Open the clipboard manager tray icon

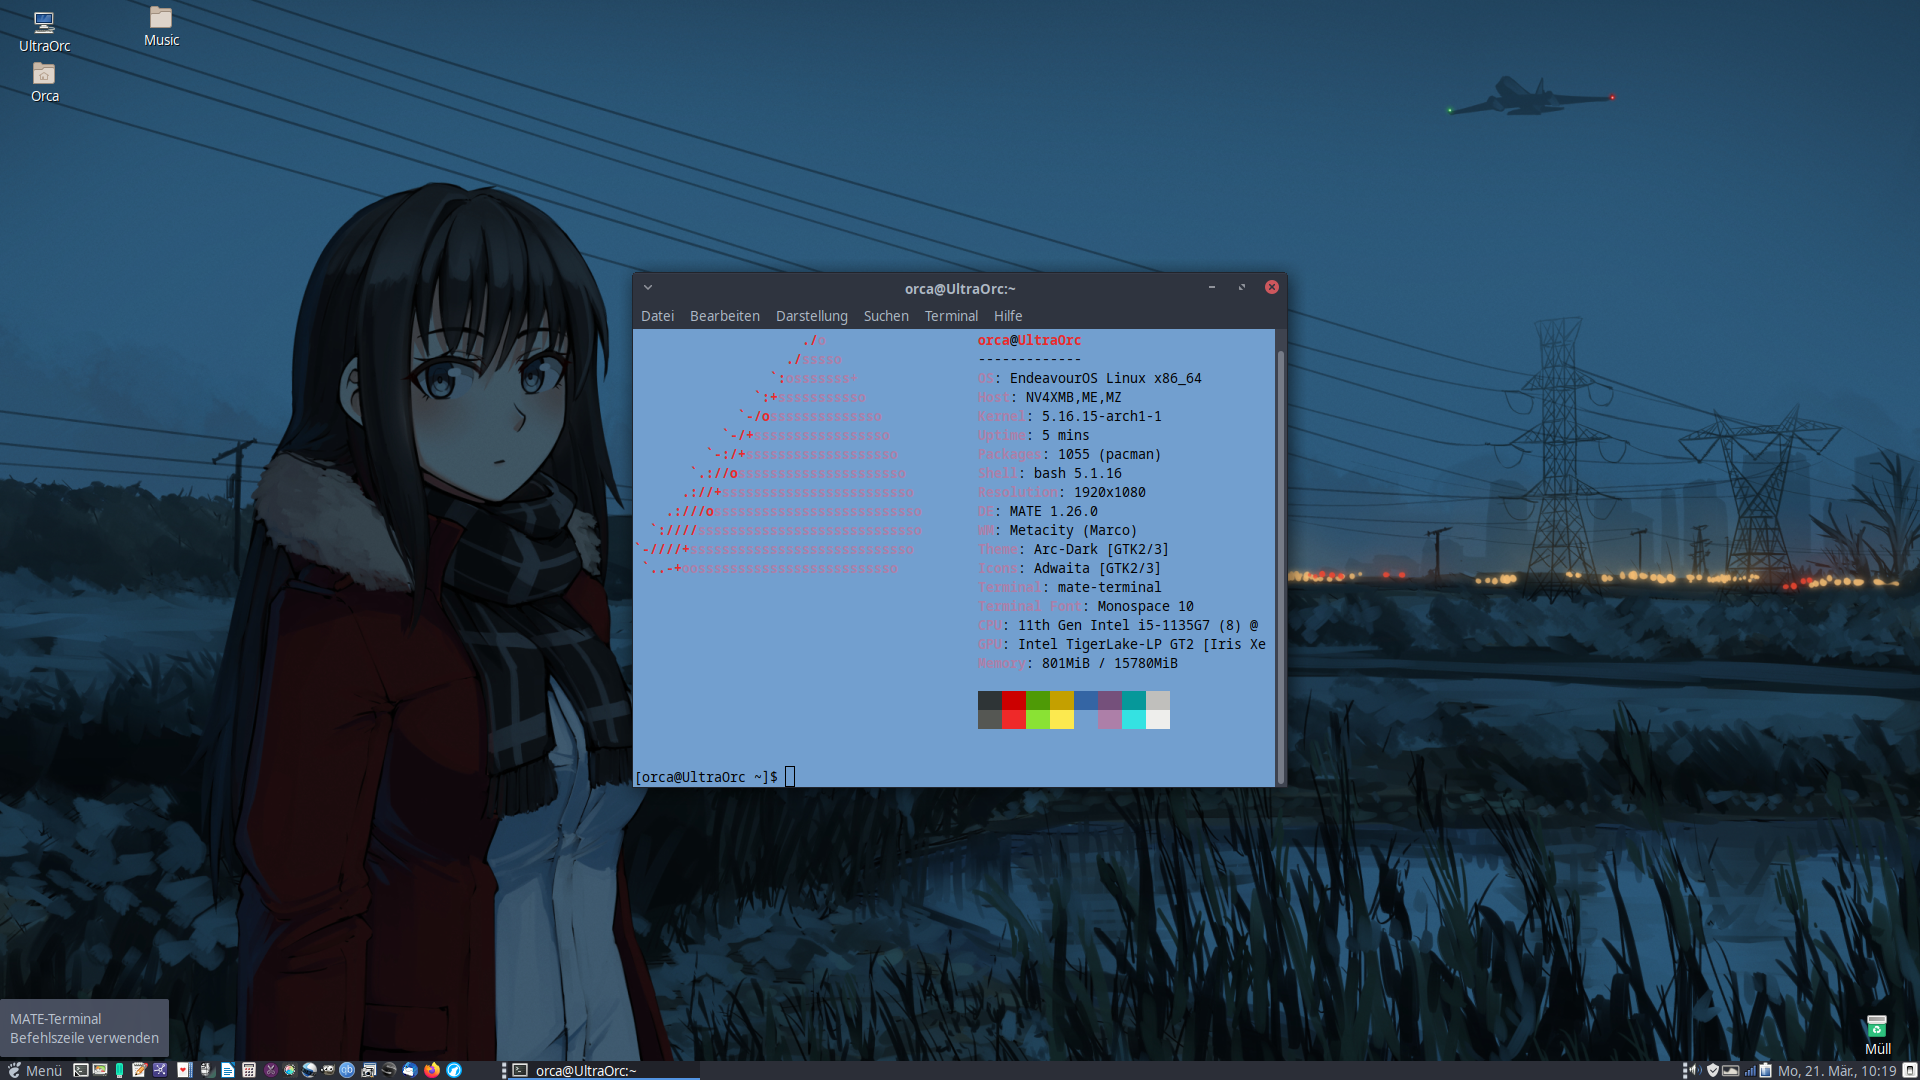1766,1070
